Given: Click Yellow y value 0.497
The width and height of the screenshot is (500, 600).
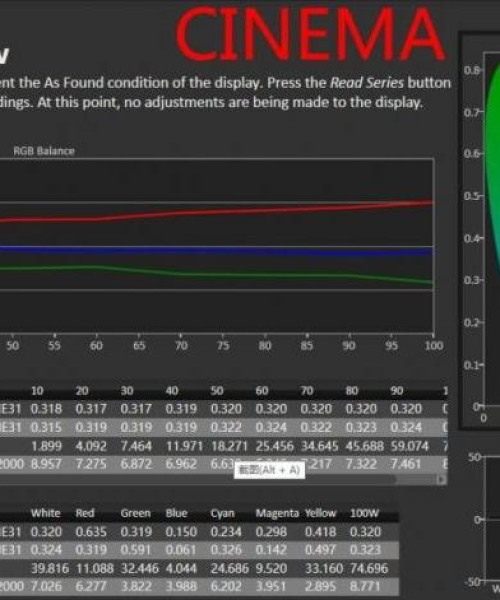Looking at the screenshot, I should coord(321,550).
